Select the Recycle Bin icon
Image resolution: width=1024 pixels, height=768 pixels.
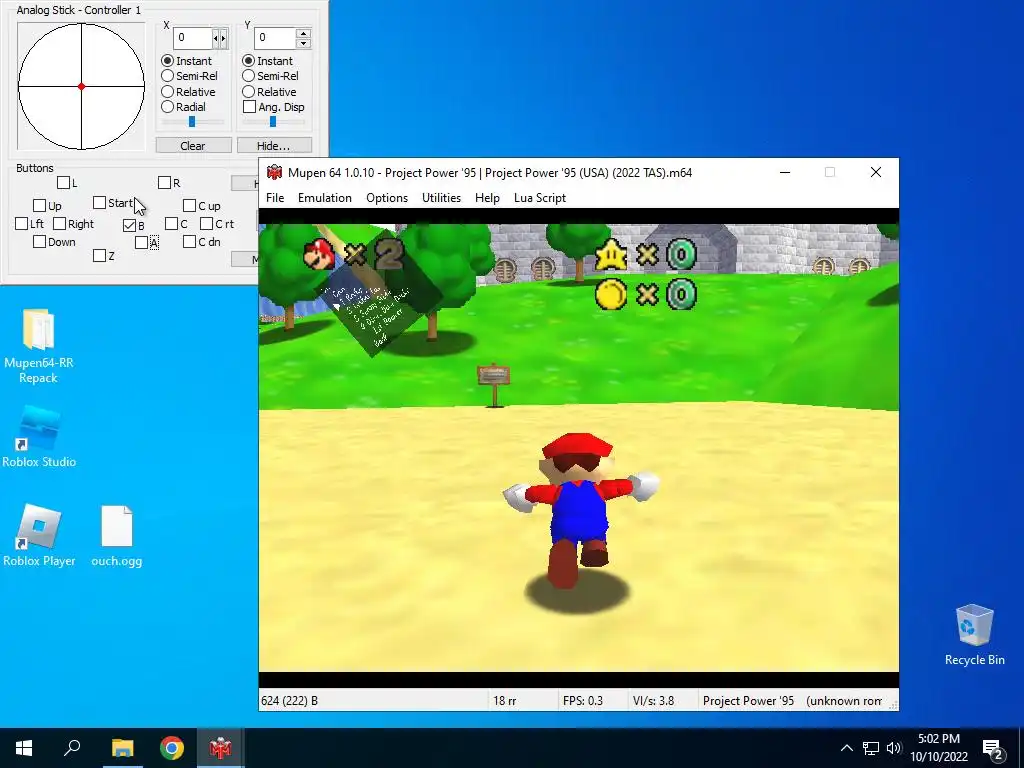pos(974,635)
